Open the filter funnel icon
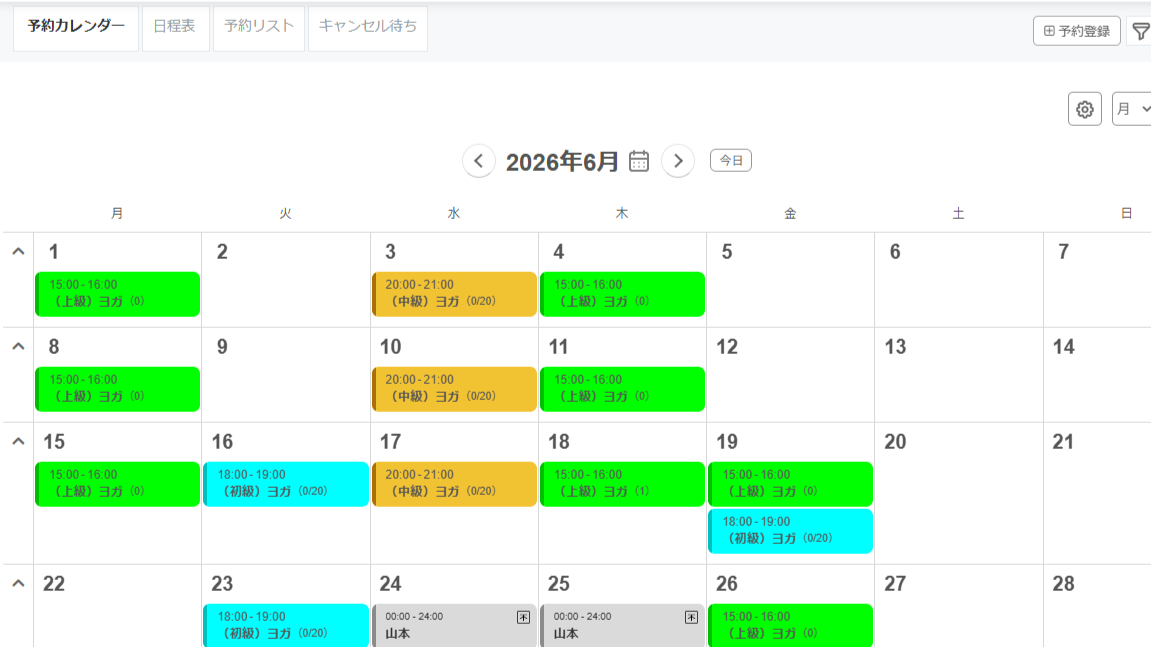Image resolution: width=1151 pixels, height=647 pixels. pyautogui.click(x=1140, y=31)
